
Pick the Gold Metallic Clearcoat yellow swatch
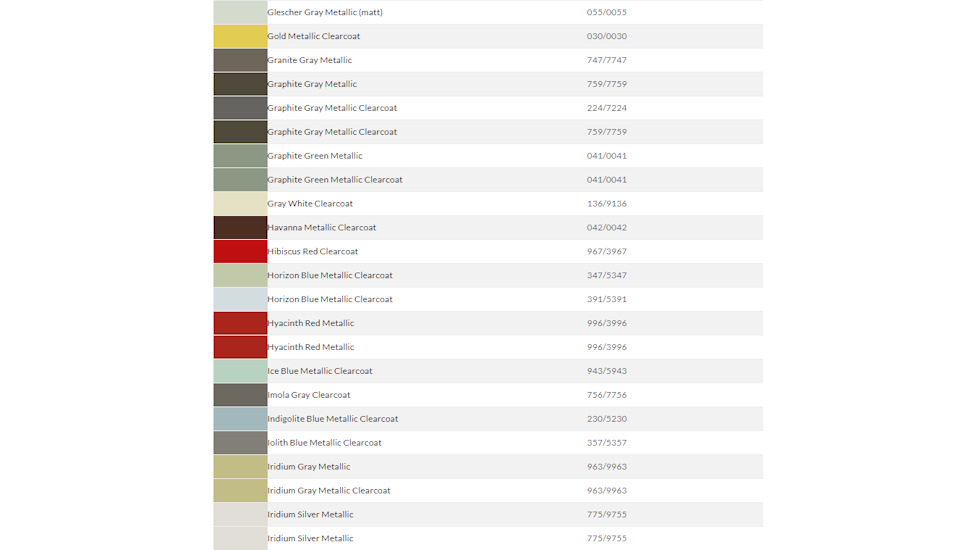(x=240, y=36)
